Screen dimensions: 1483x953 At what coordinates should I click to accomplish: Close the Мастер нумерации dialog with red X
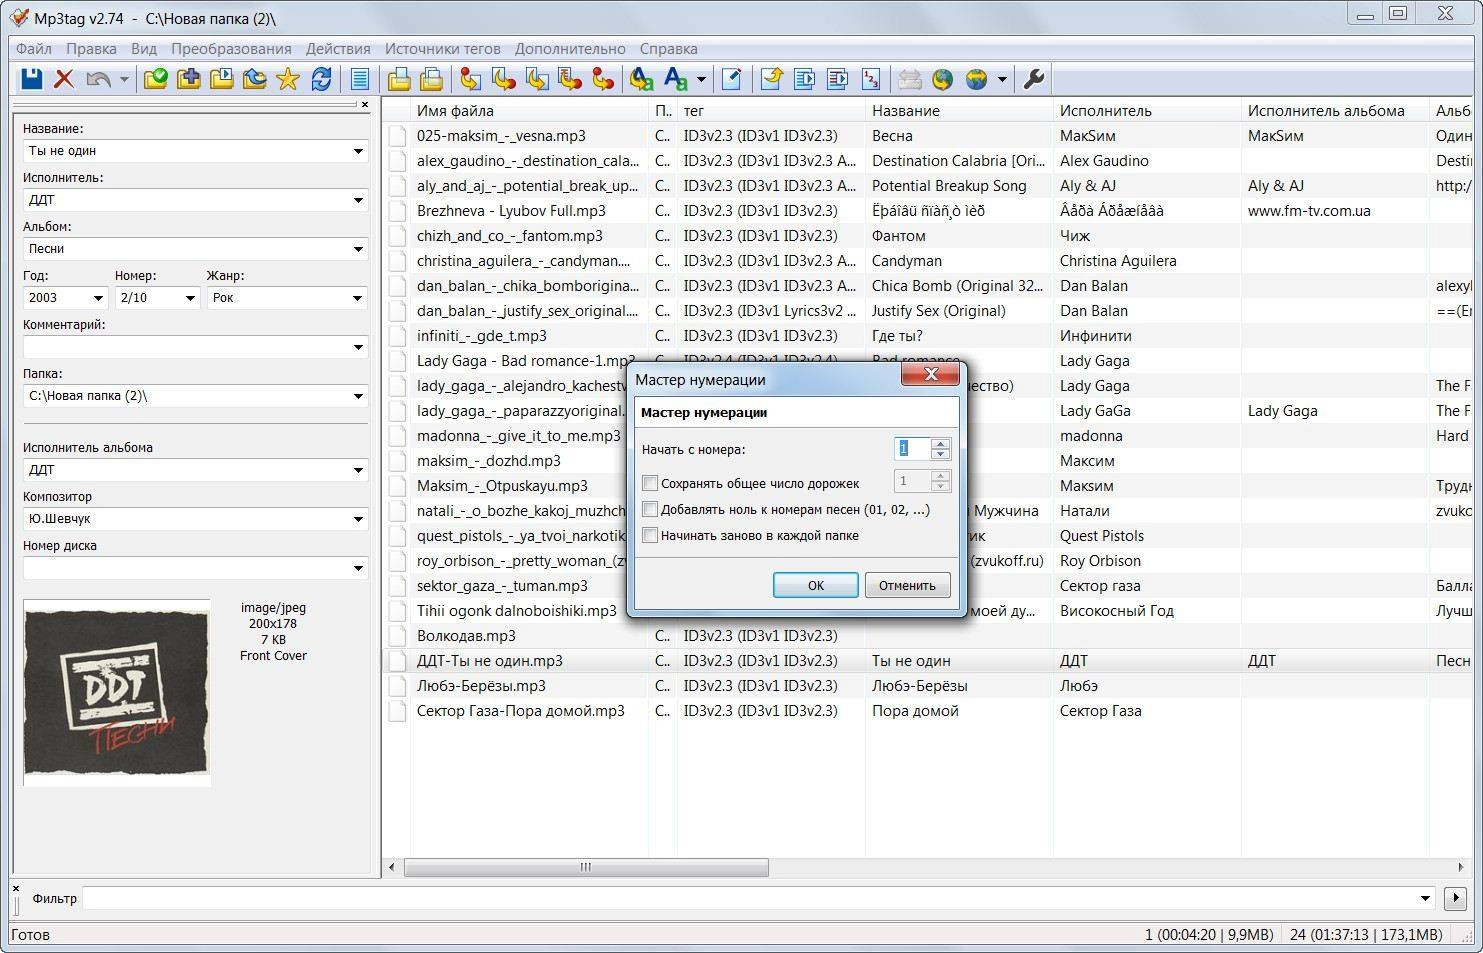[x=930, y=374]
